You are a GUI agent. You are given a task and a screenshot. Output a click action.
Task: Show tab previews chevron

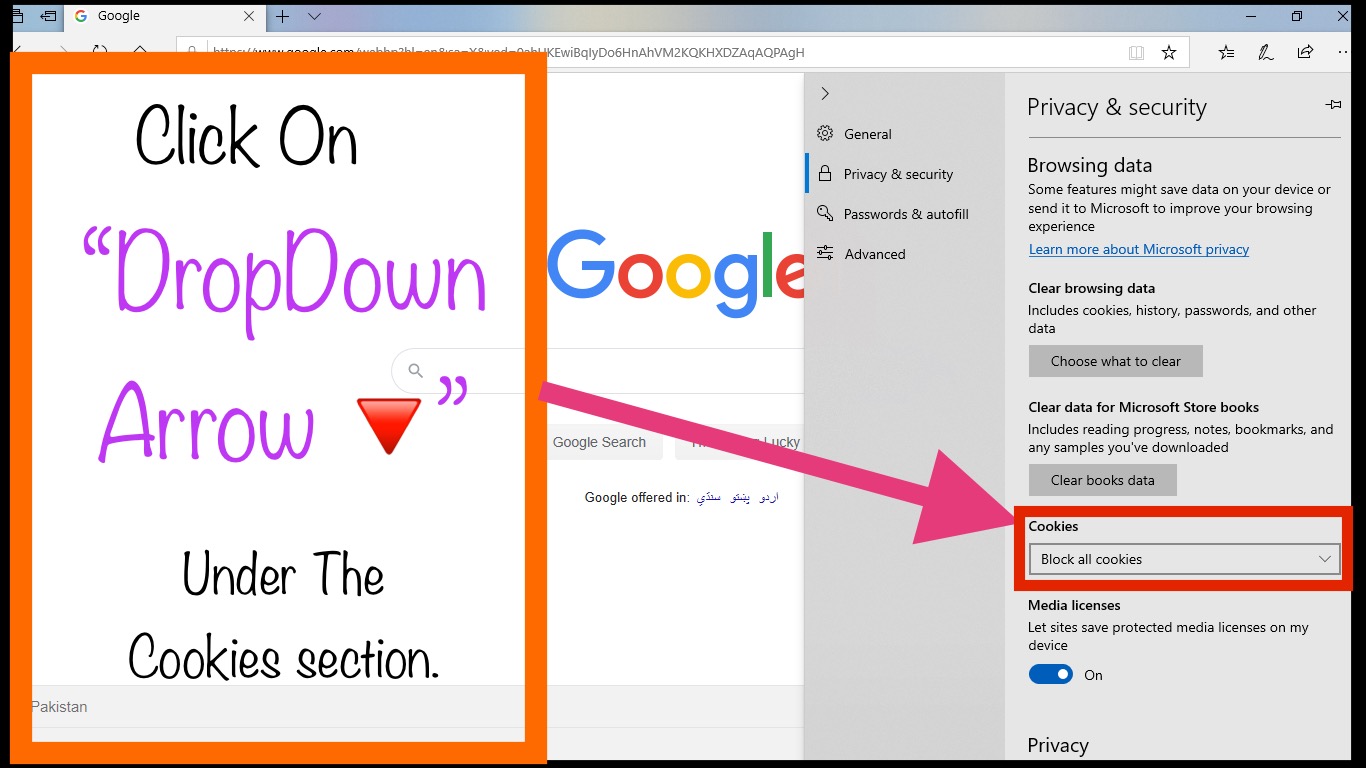click(314, 16)
